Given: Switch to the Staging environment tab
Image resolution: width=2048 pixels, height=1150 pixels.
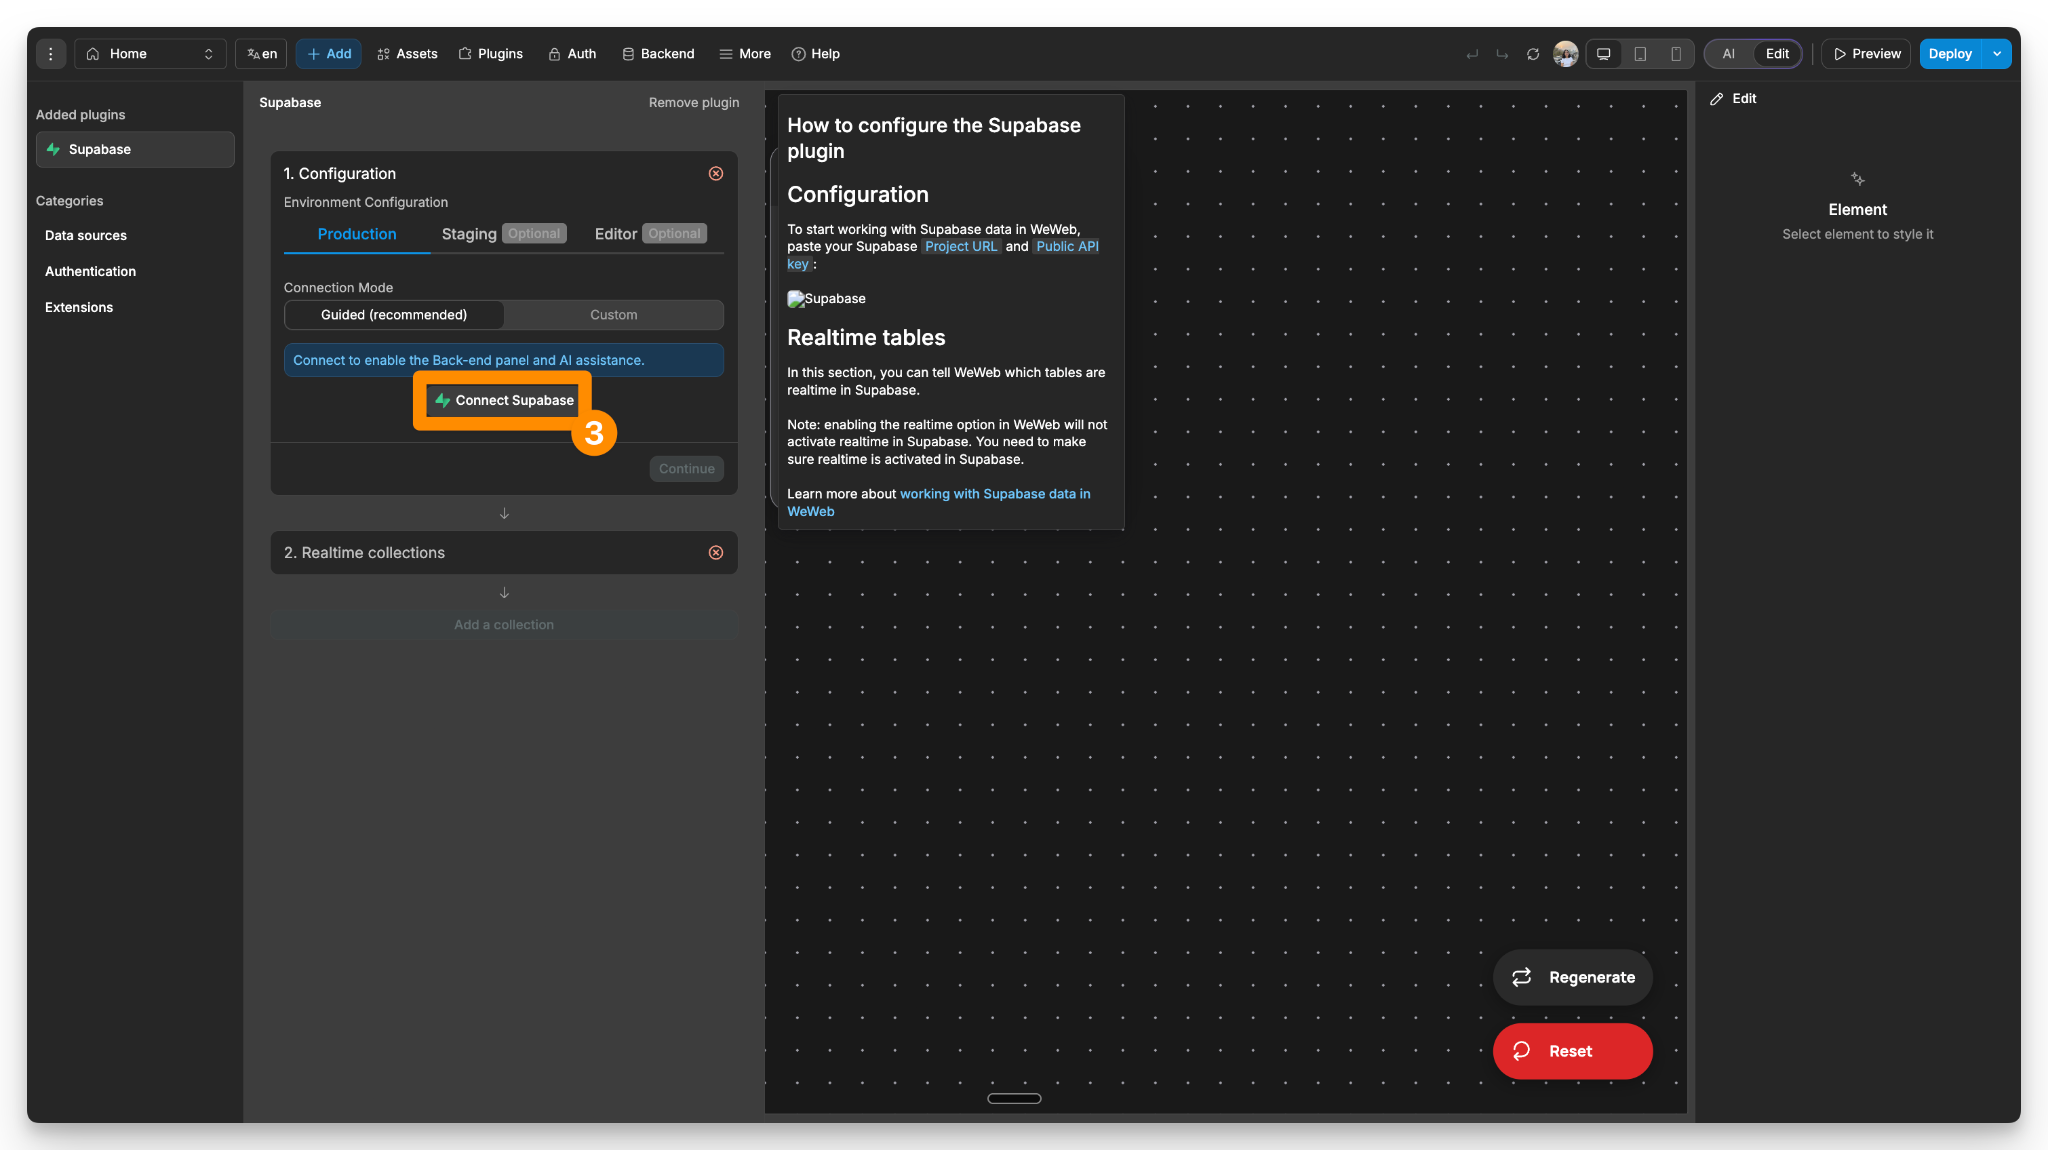Looking at the screenshot, I should point(469,234).
